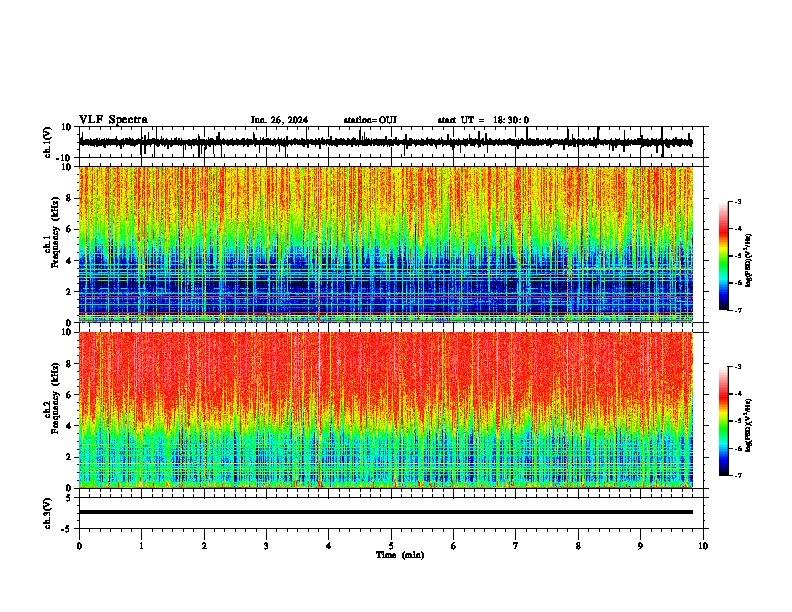This screenshot has width=792, height=612.
Task: Click the log(PSD) label beside ch.1 color bar
Action: click(x=748, y=261)
